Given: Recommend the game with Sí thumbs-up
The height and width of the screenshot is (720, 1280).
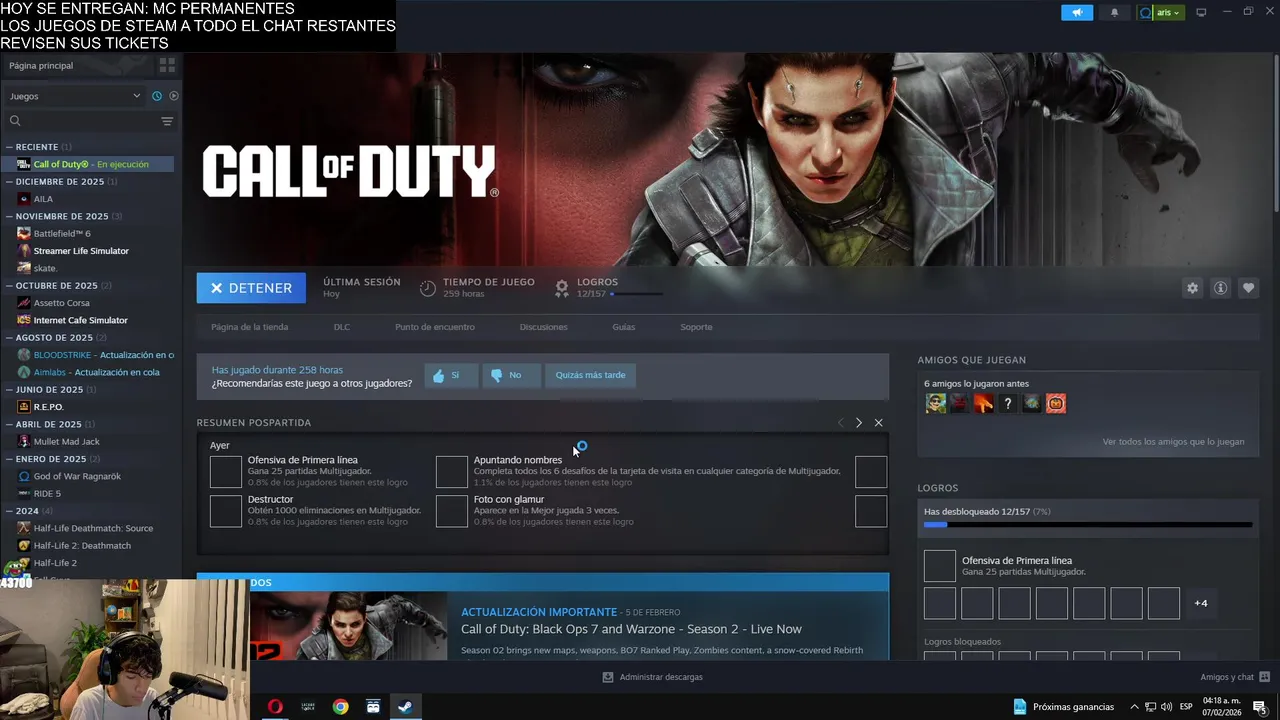Looking at the screenshot, I should point(451,375).
